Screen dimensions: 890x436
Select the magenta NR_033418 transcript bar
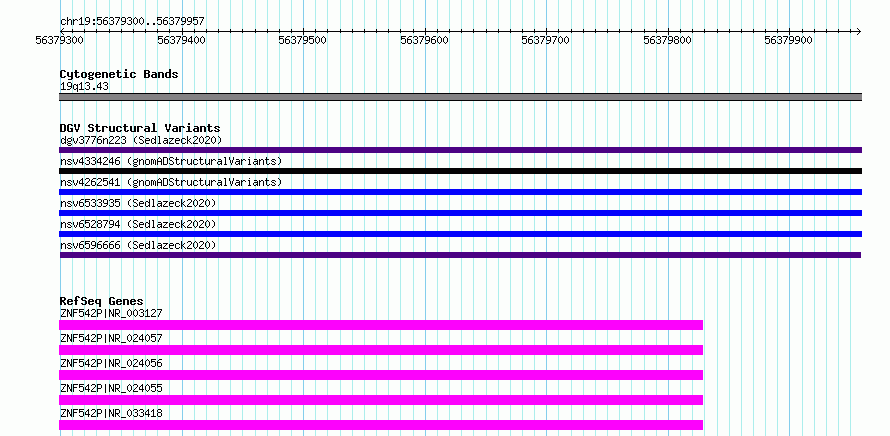point(381,425)
